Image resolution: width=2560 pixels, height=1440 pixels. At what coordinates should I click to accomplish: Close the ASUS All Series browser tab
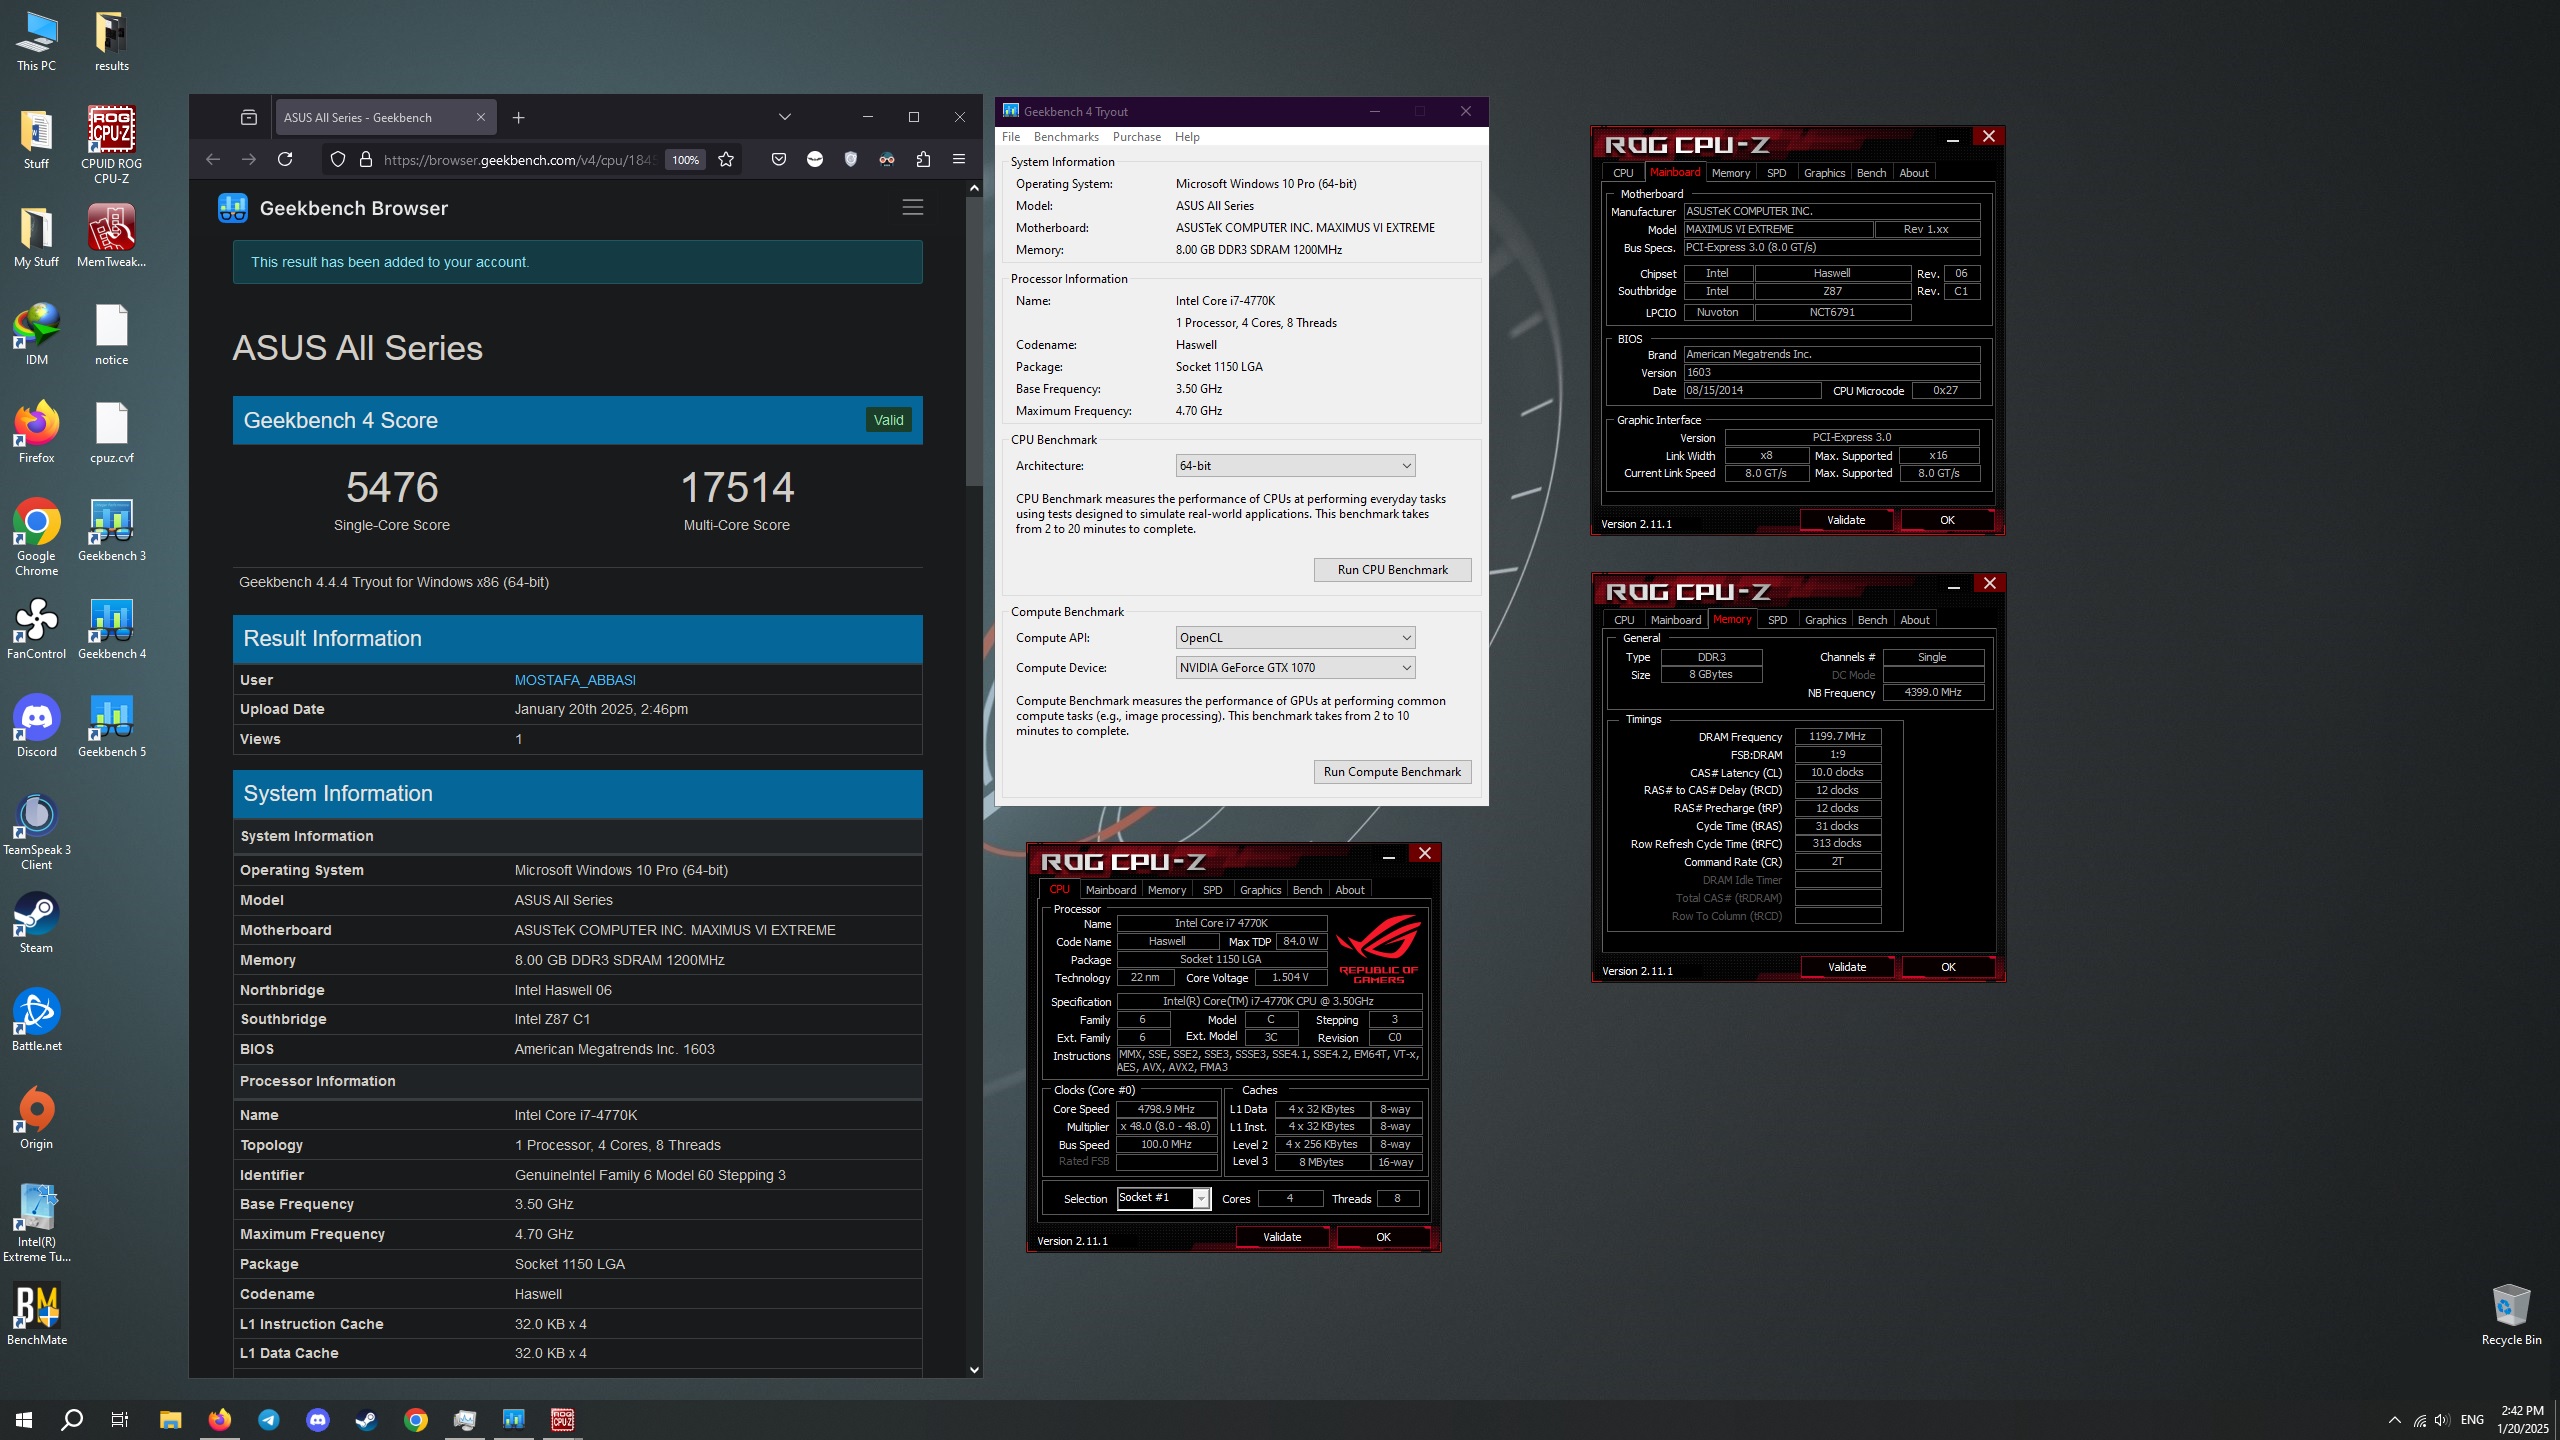tap(480, 117)
